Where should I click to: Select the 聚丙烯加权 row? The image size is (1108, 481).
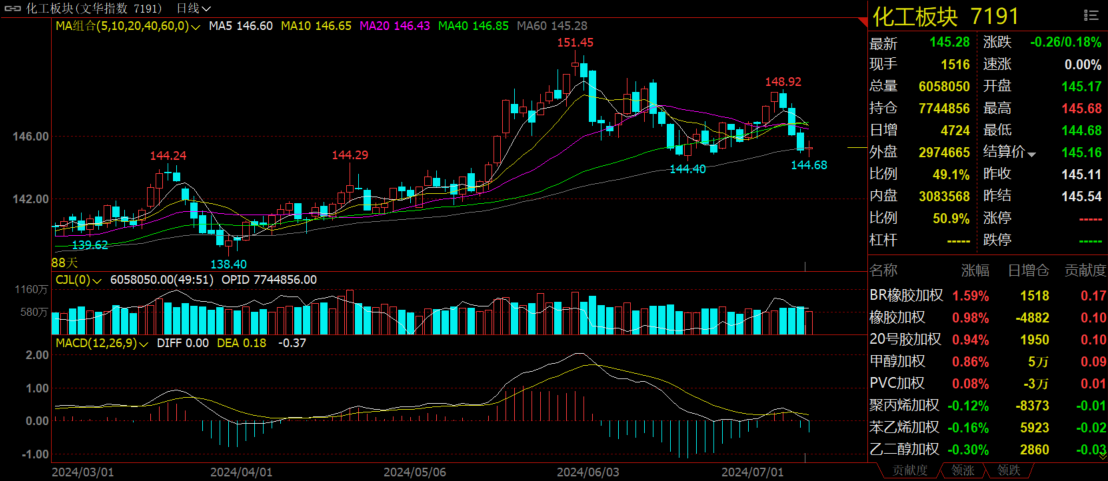988,405
